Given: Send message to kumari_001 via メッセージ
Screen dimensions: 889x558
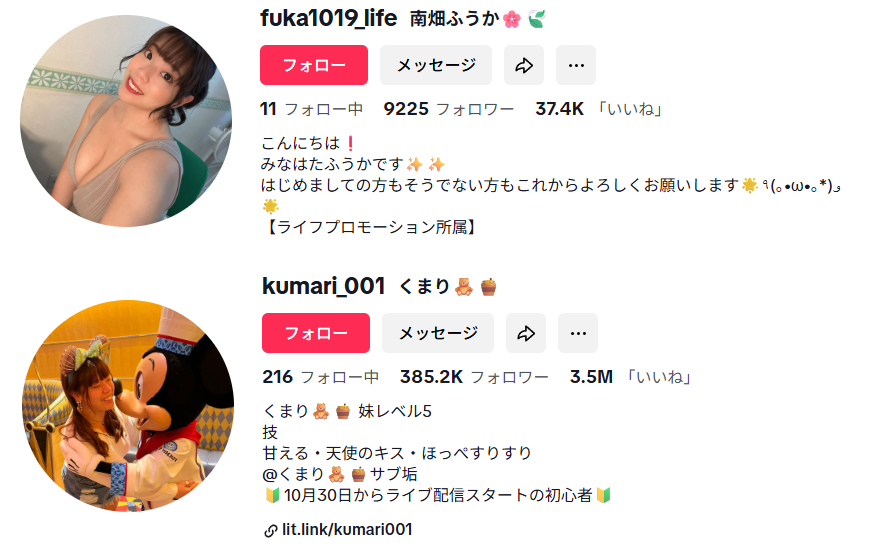Looking at the screenshot, I should pos(438,333).
